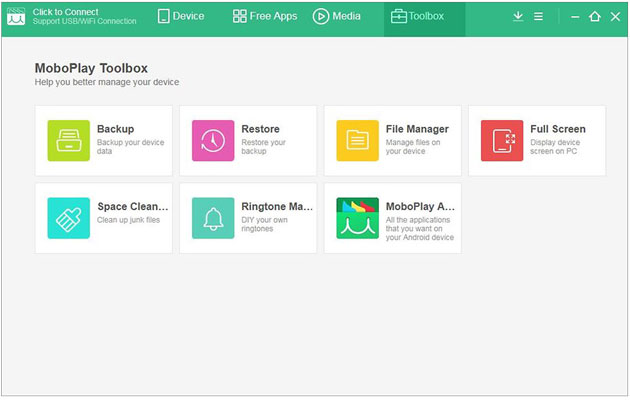The image size is (630, 400).
Task: Open the File Manager title label
Action: (417, 129)
